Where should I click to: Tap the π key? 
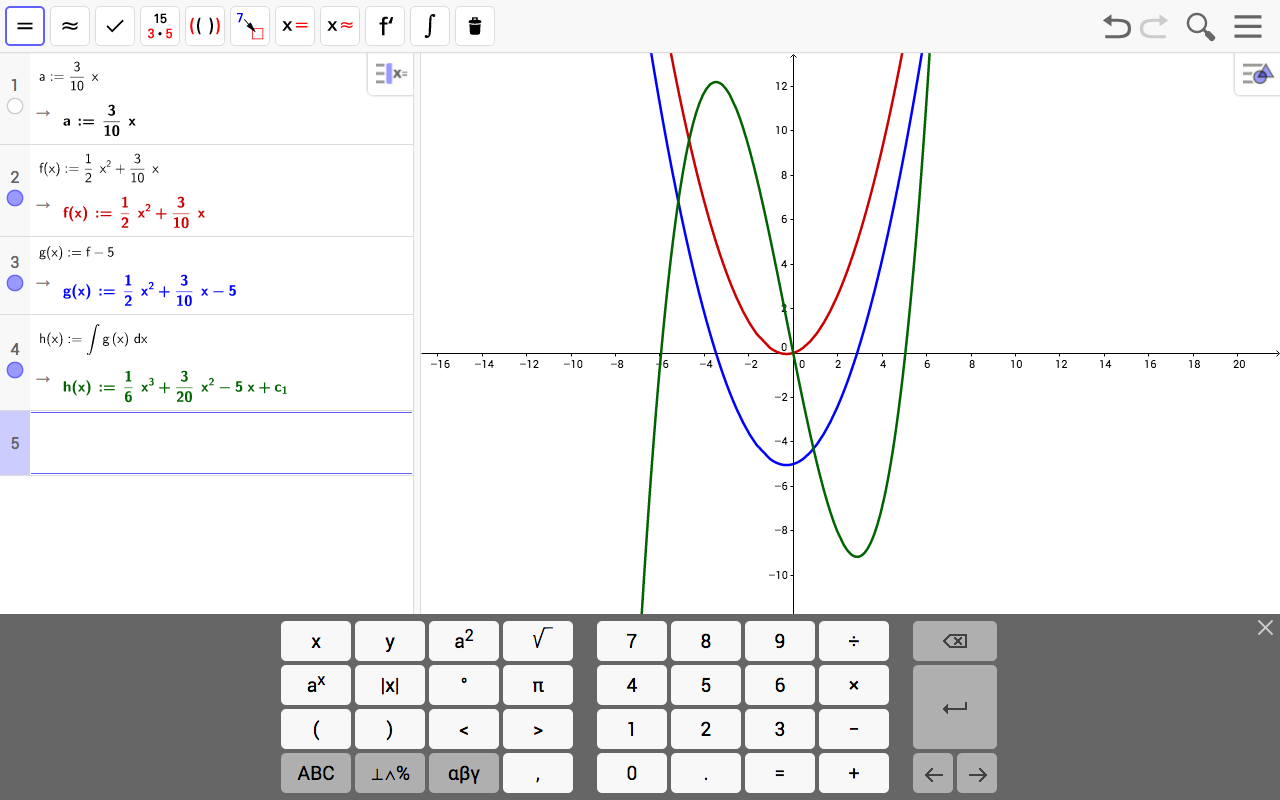(538, 685)
